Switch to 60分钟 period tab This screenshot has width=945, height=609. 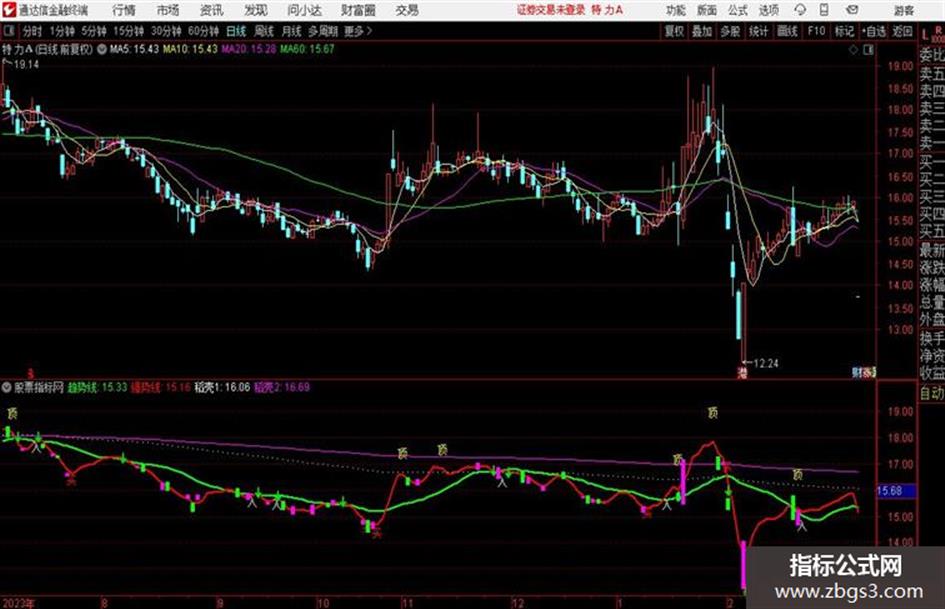204,31
